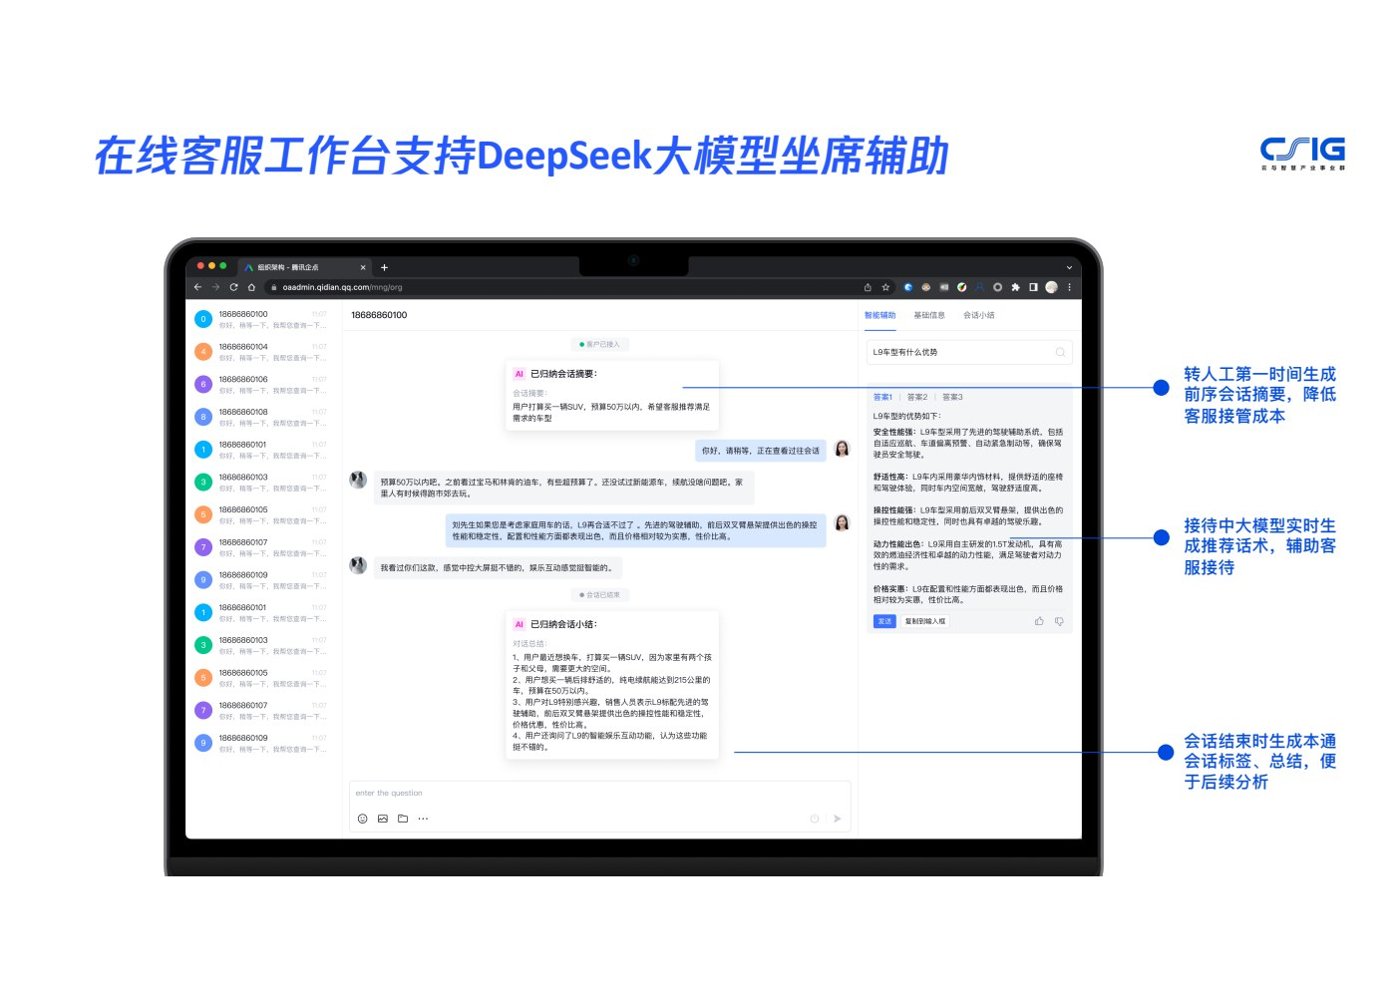Click the magnifier in the L9 search box
The width and height of the screenshot is (1400, 989).
[x=1060, y=352]
